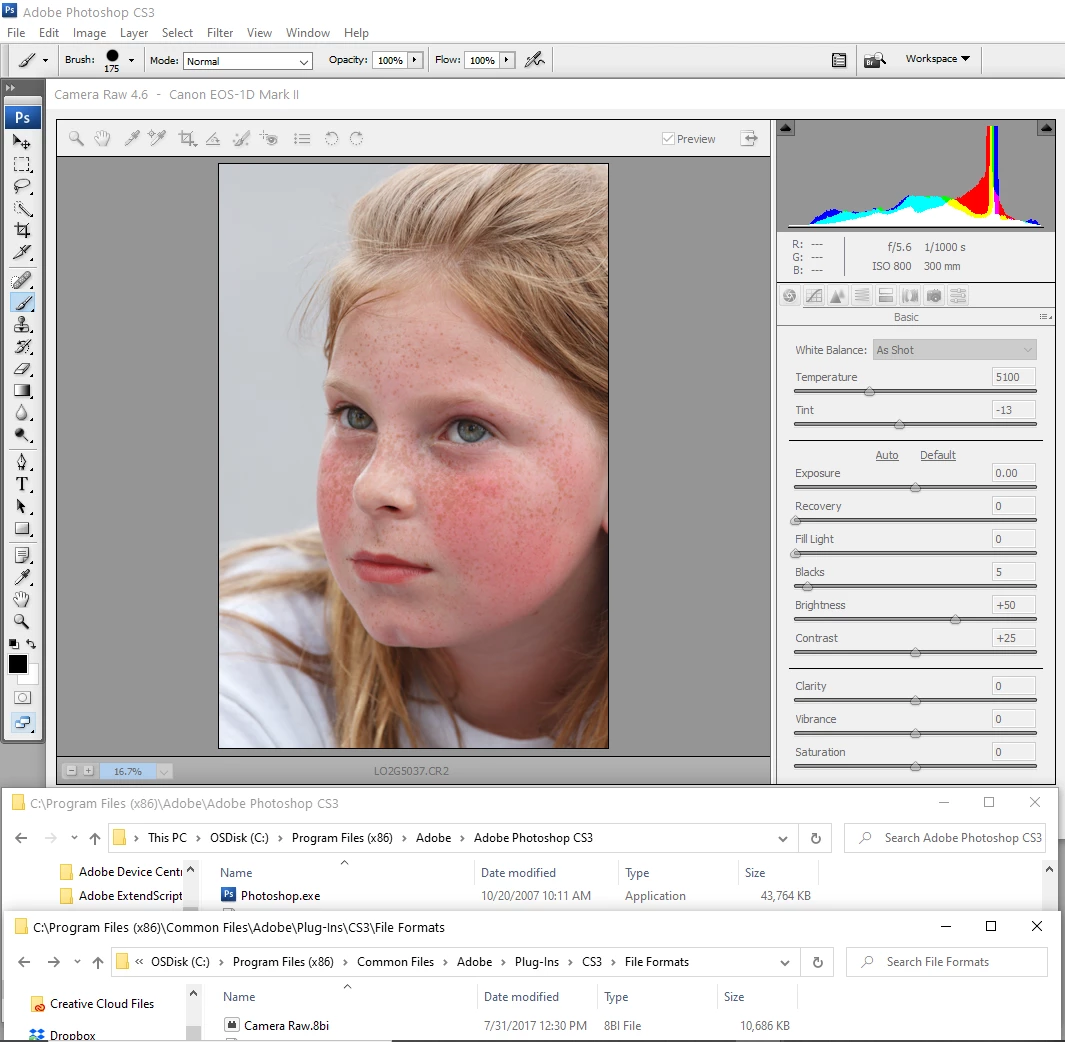
Task: Choose the Lasso tool in the toolbox
Action: tap(22, 186)
